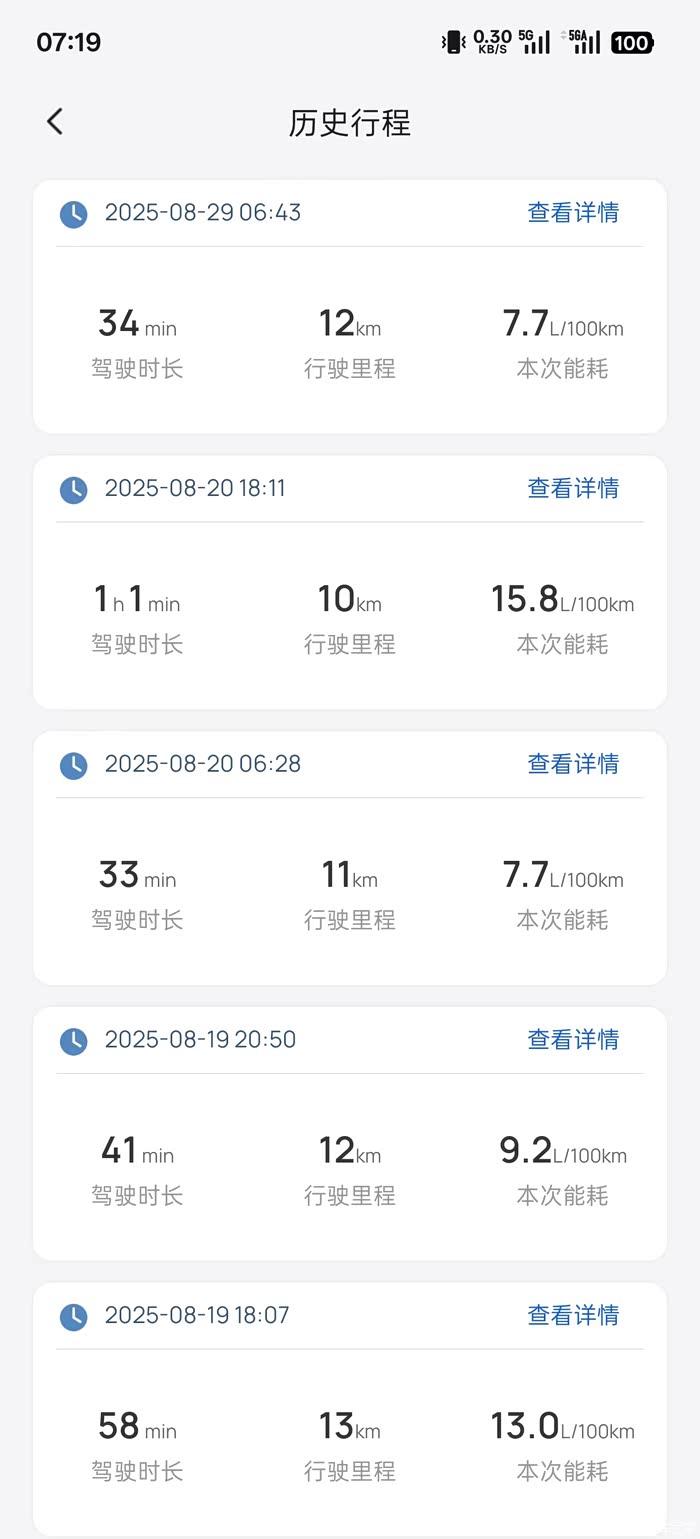
Task: Tap the 2025-08-29 06:43 timestamp text
Action: click(202, 212)
